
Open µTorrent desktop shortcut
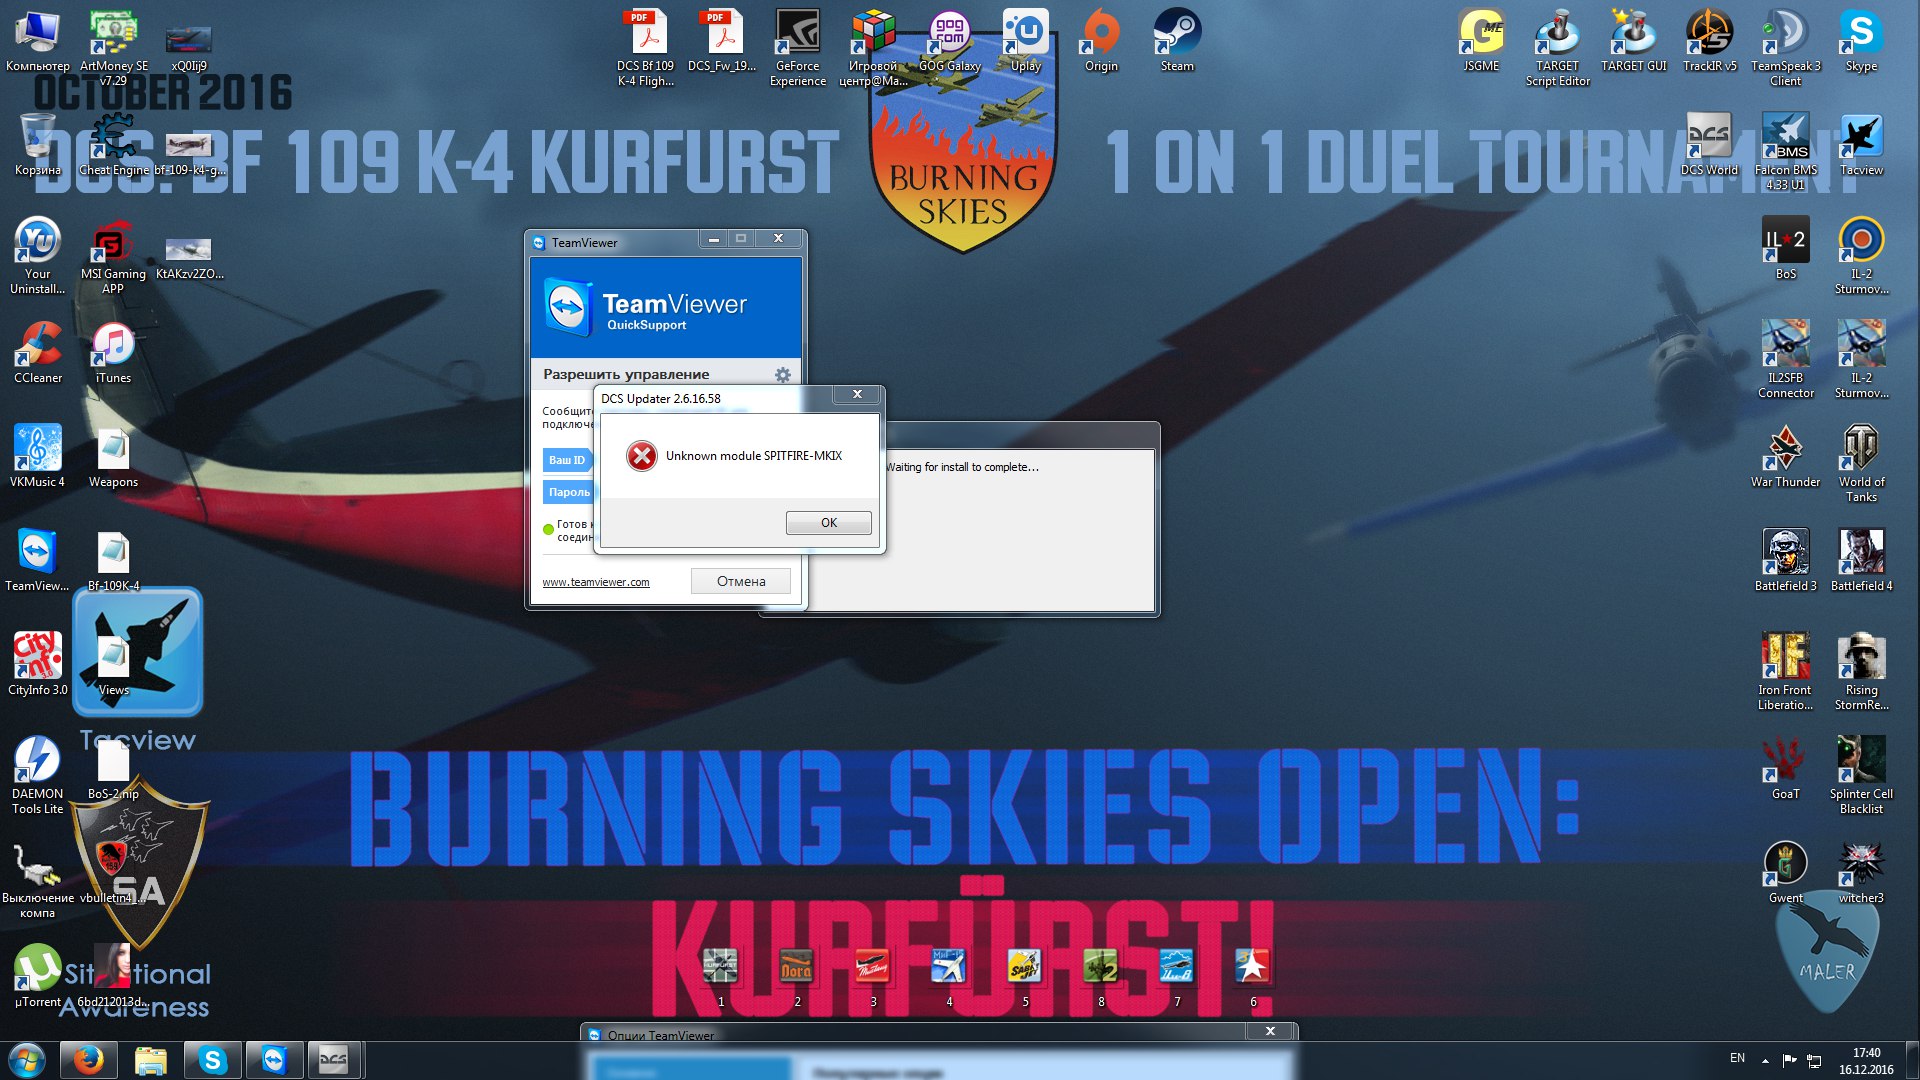click(x=37, y=977)
